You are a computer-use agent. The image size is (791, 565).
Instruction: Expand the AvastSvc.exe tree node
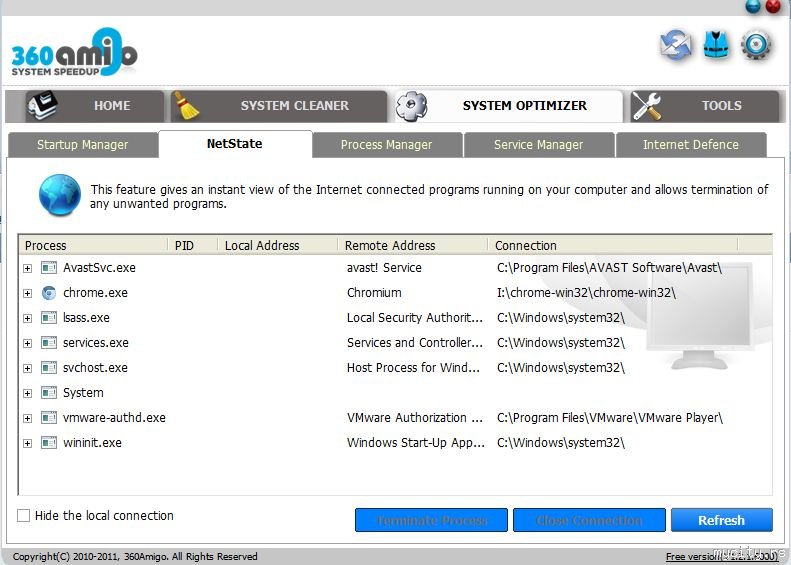click(x=28, y=268)
